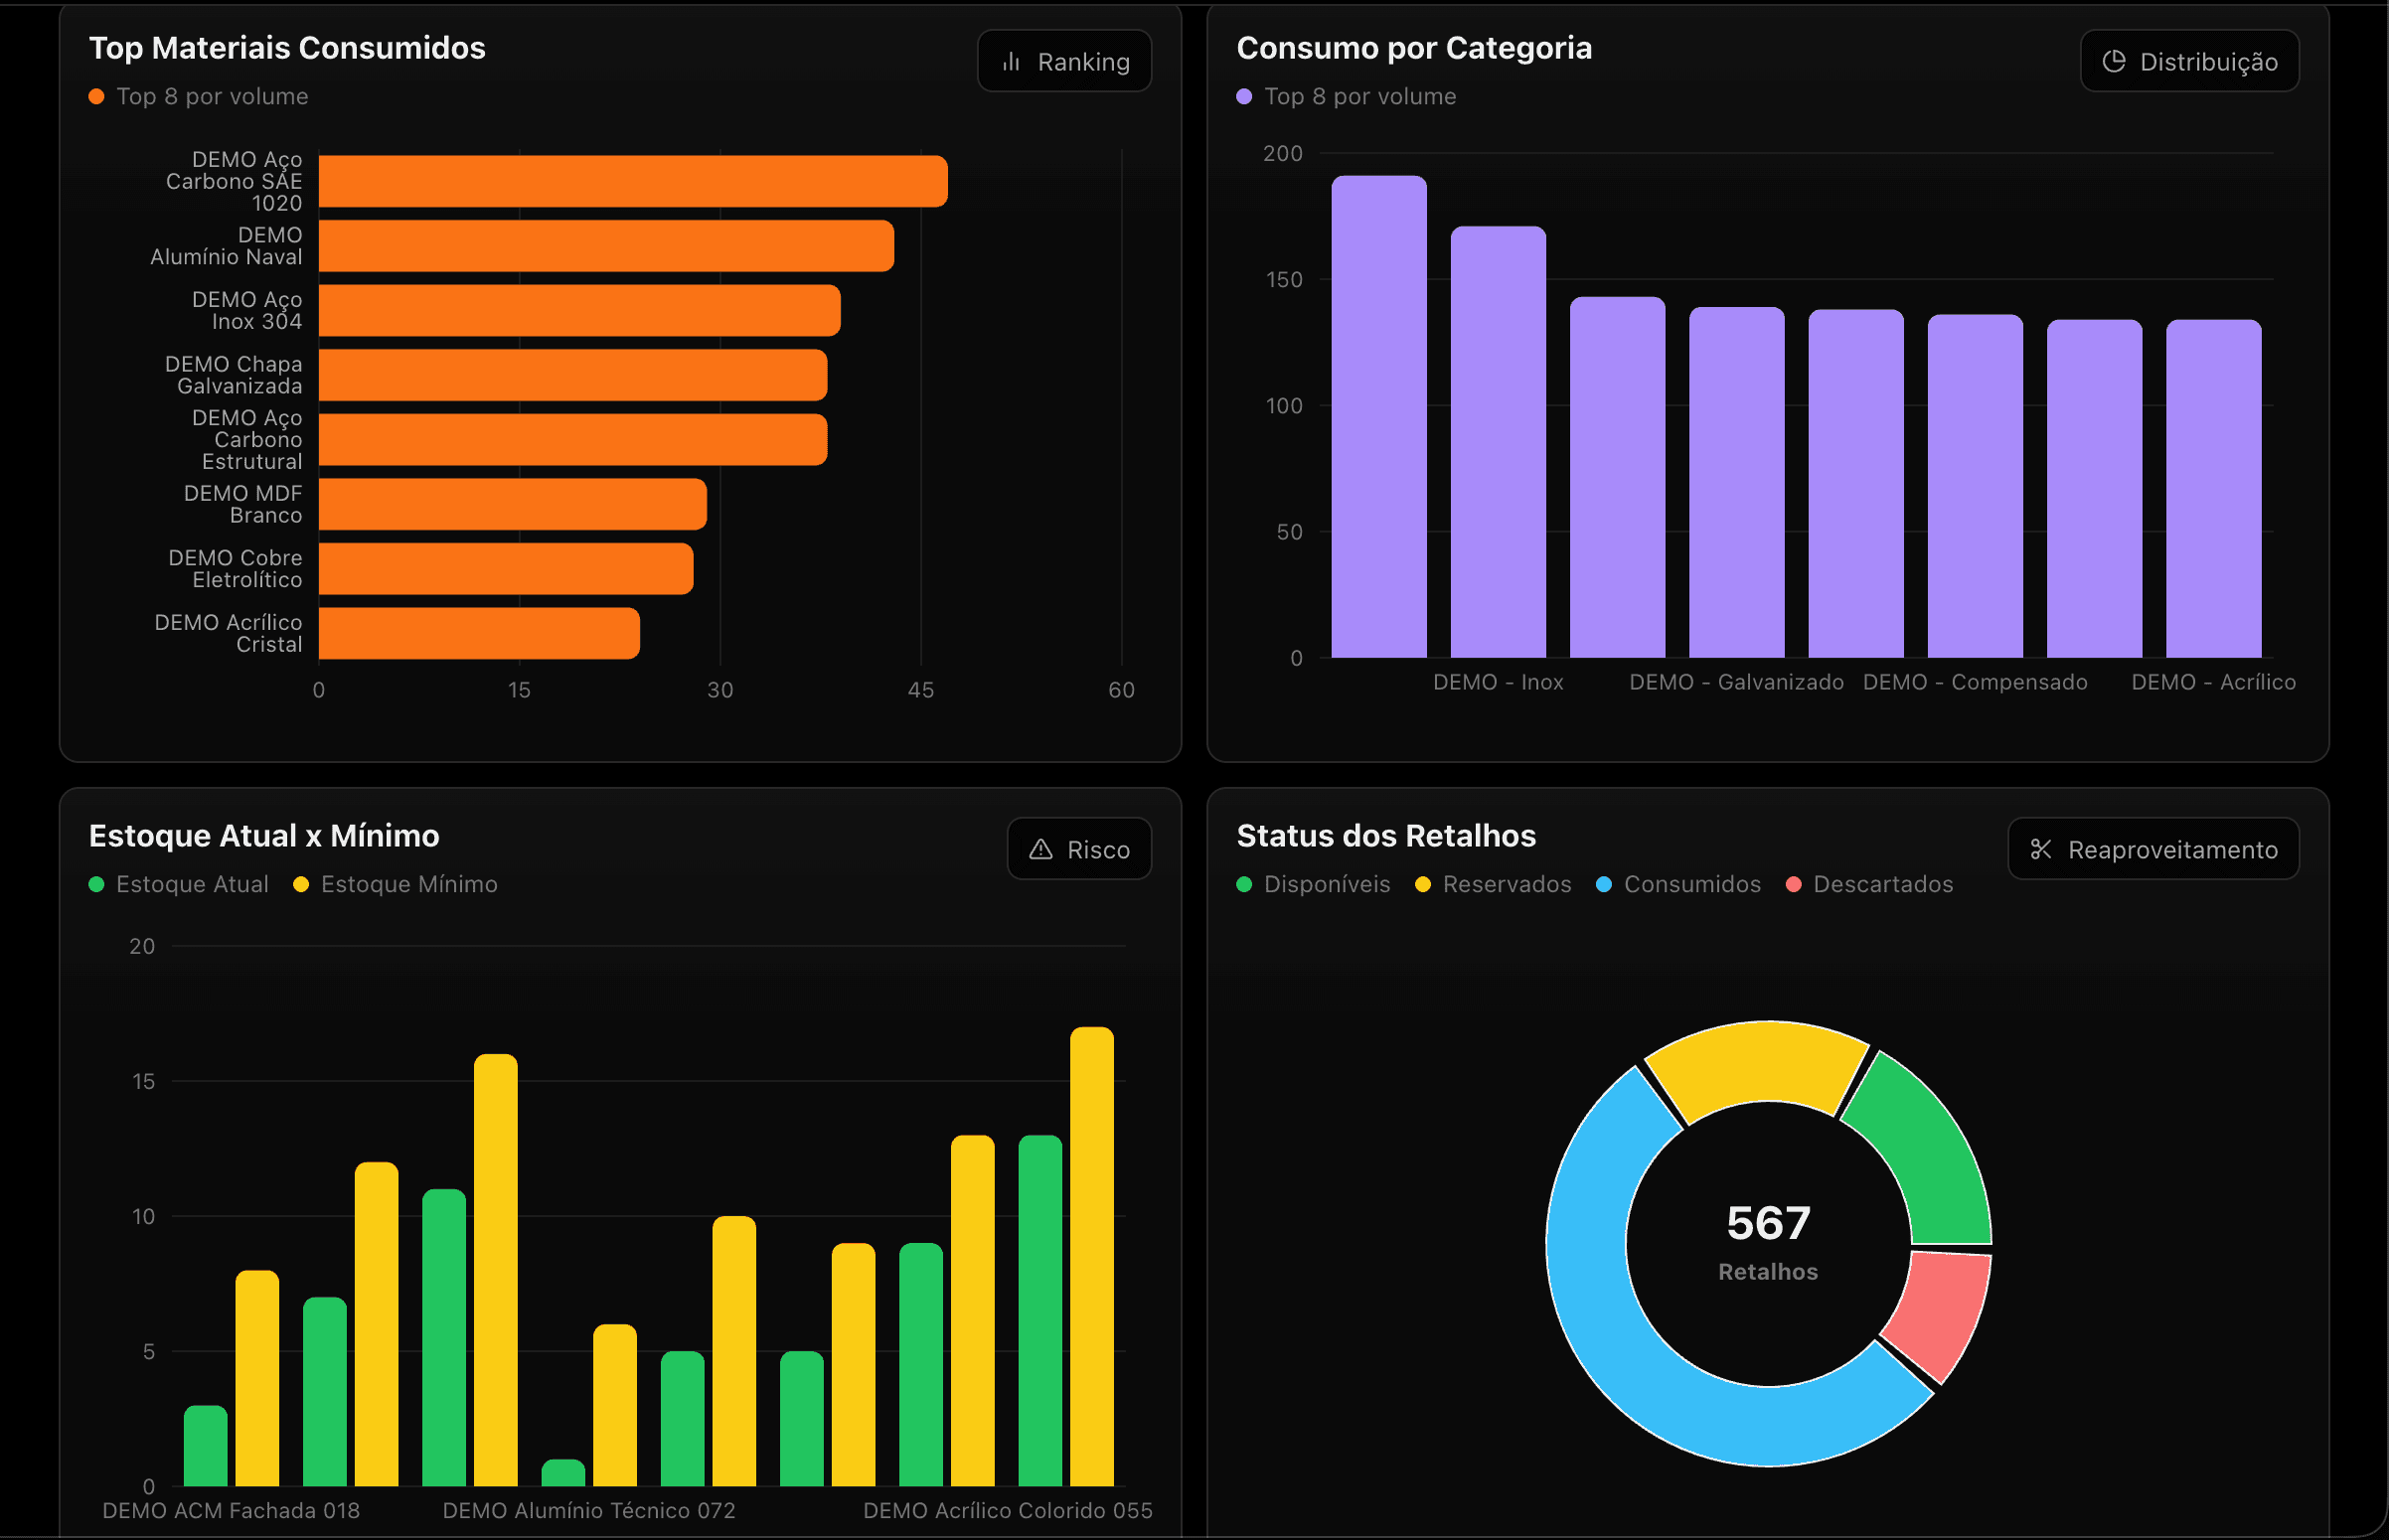Click the Ranking button
Screen dimensions: 2389x1540
click(x=1065, y=61)
